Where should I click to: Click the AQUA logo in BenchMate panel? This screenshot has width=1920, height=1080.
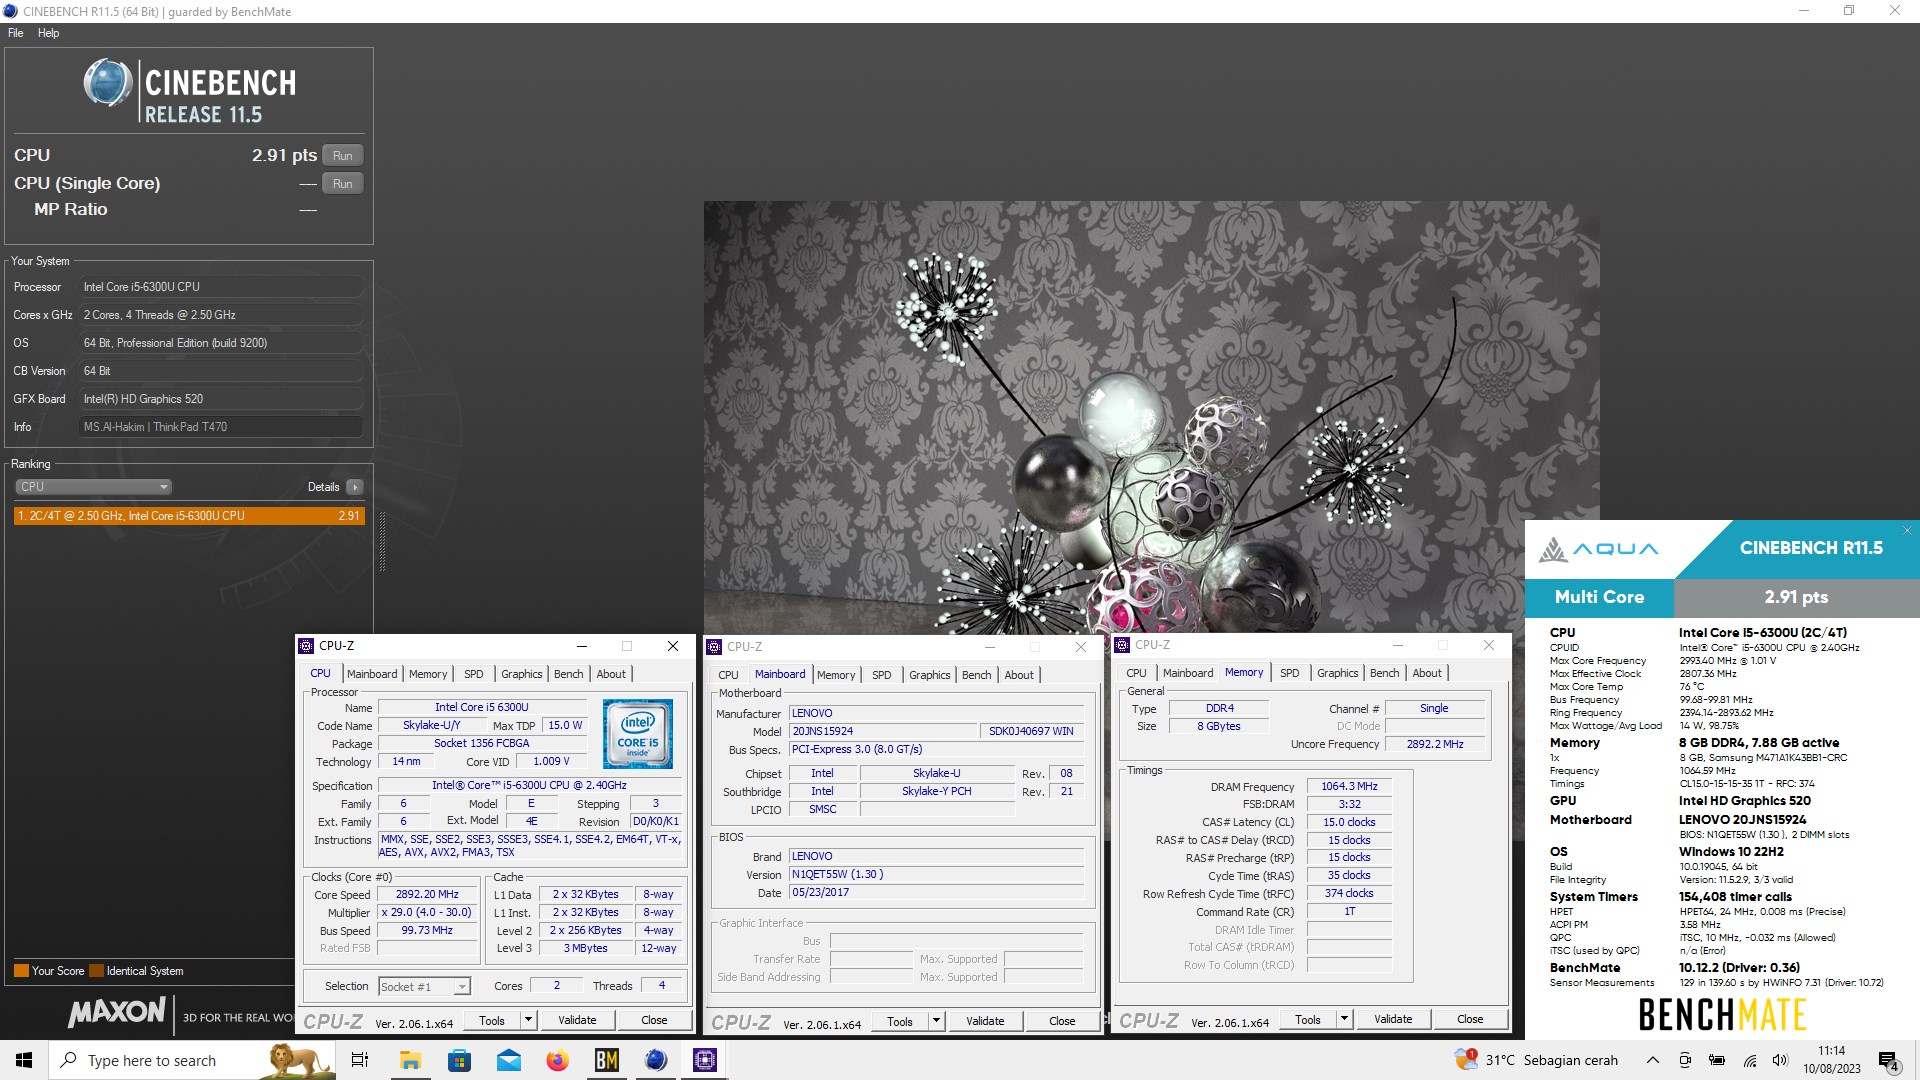tap(1598, 549)
